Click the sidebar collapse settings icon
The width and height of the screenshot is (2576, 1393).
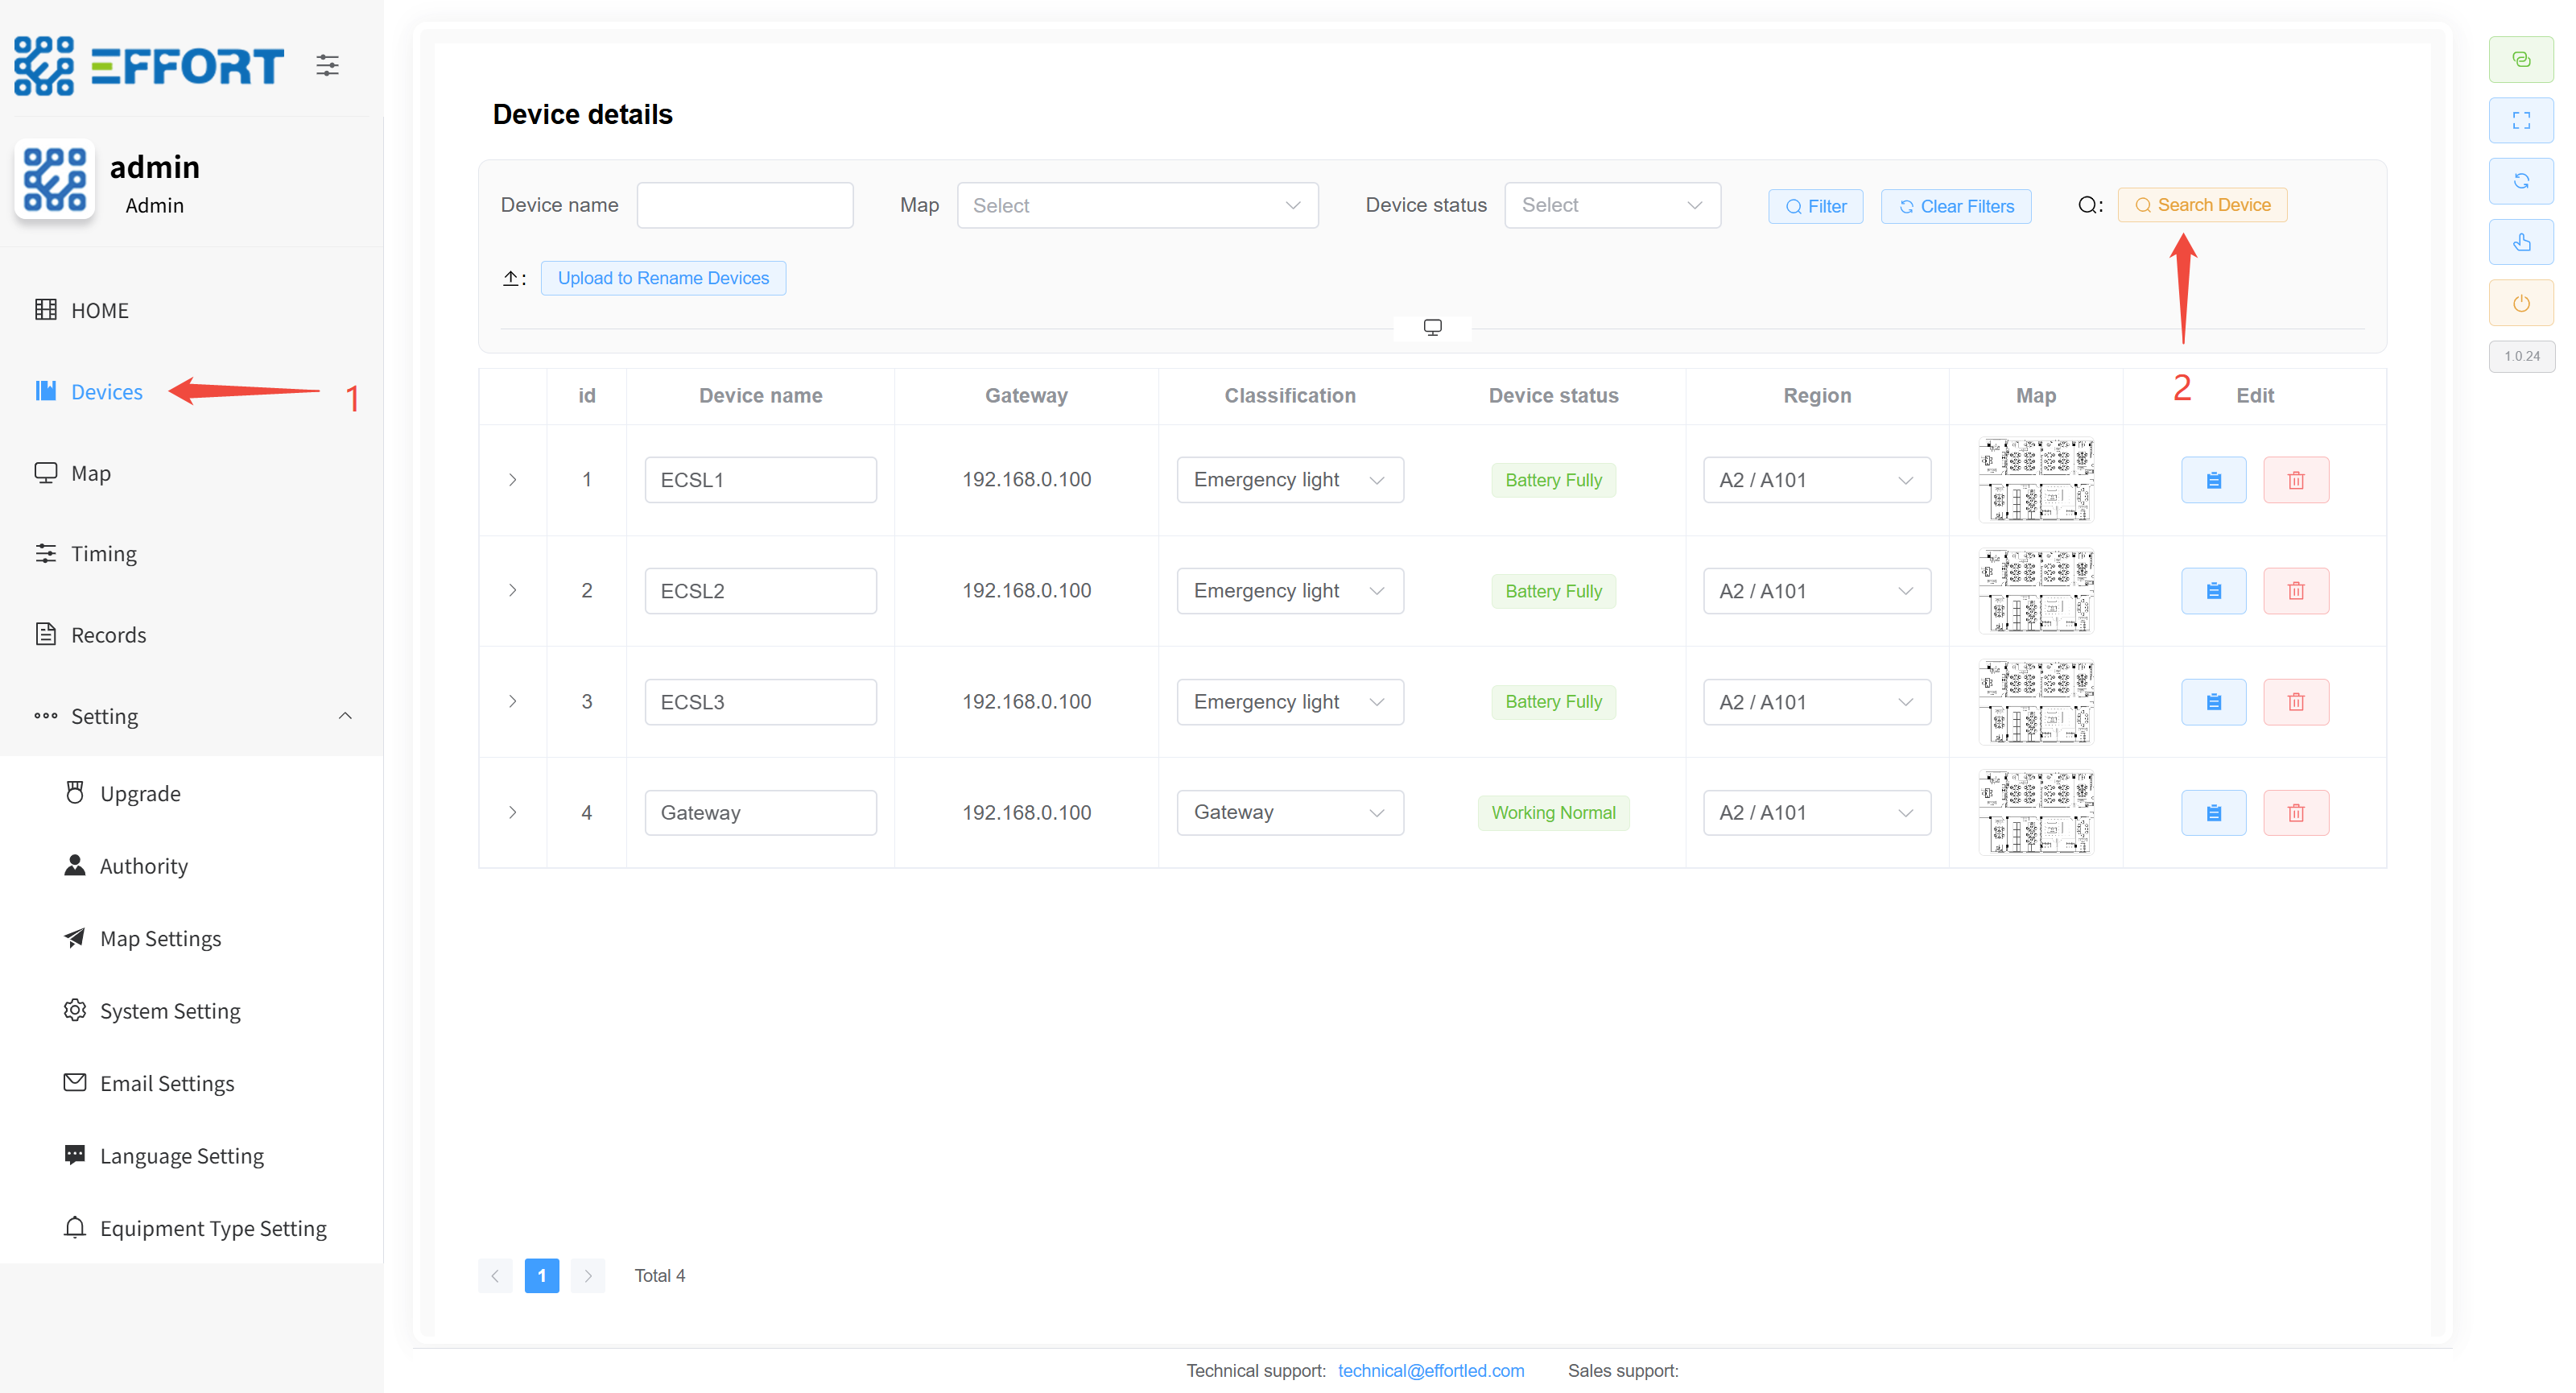tap(327, 66)
